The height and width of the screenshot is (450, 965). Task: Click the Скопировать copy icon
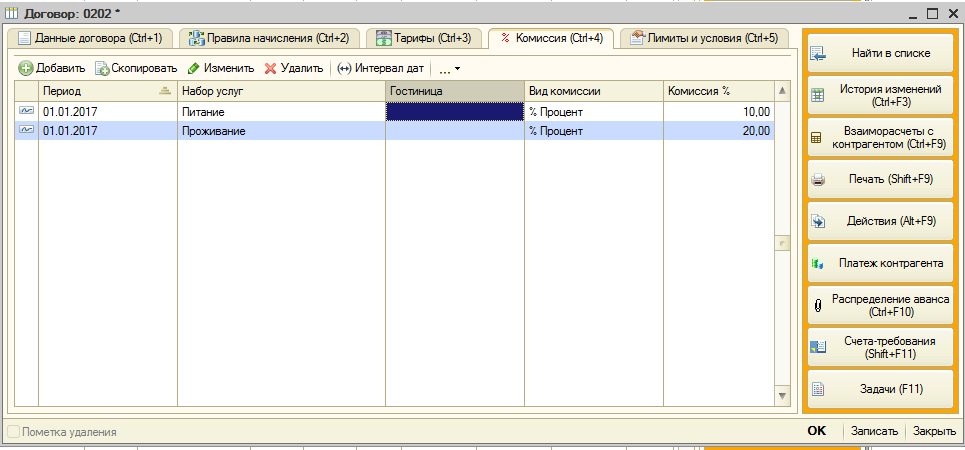[102, 68]
